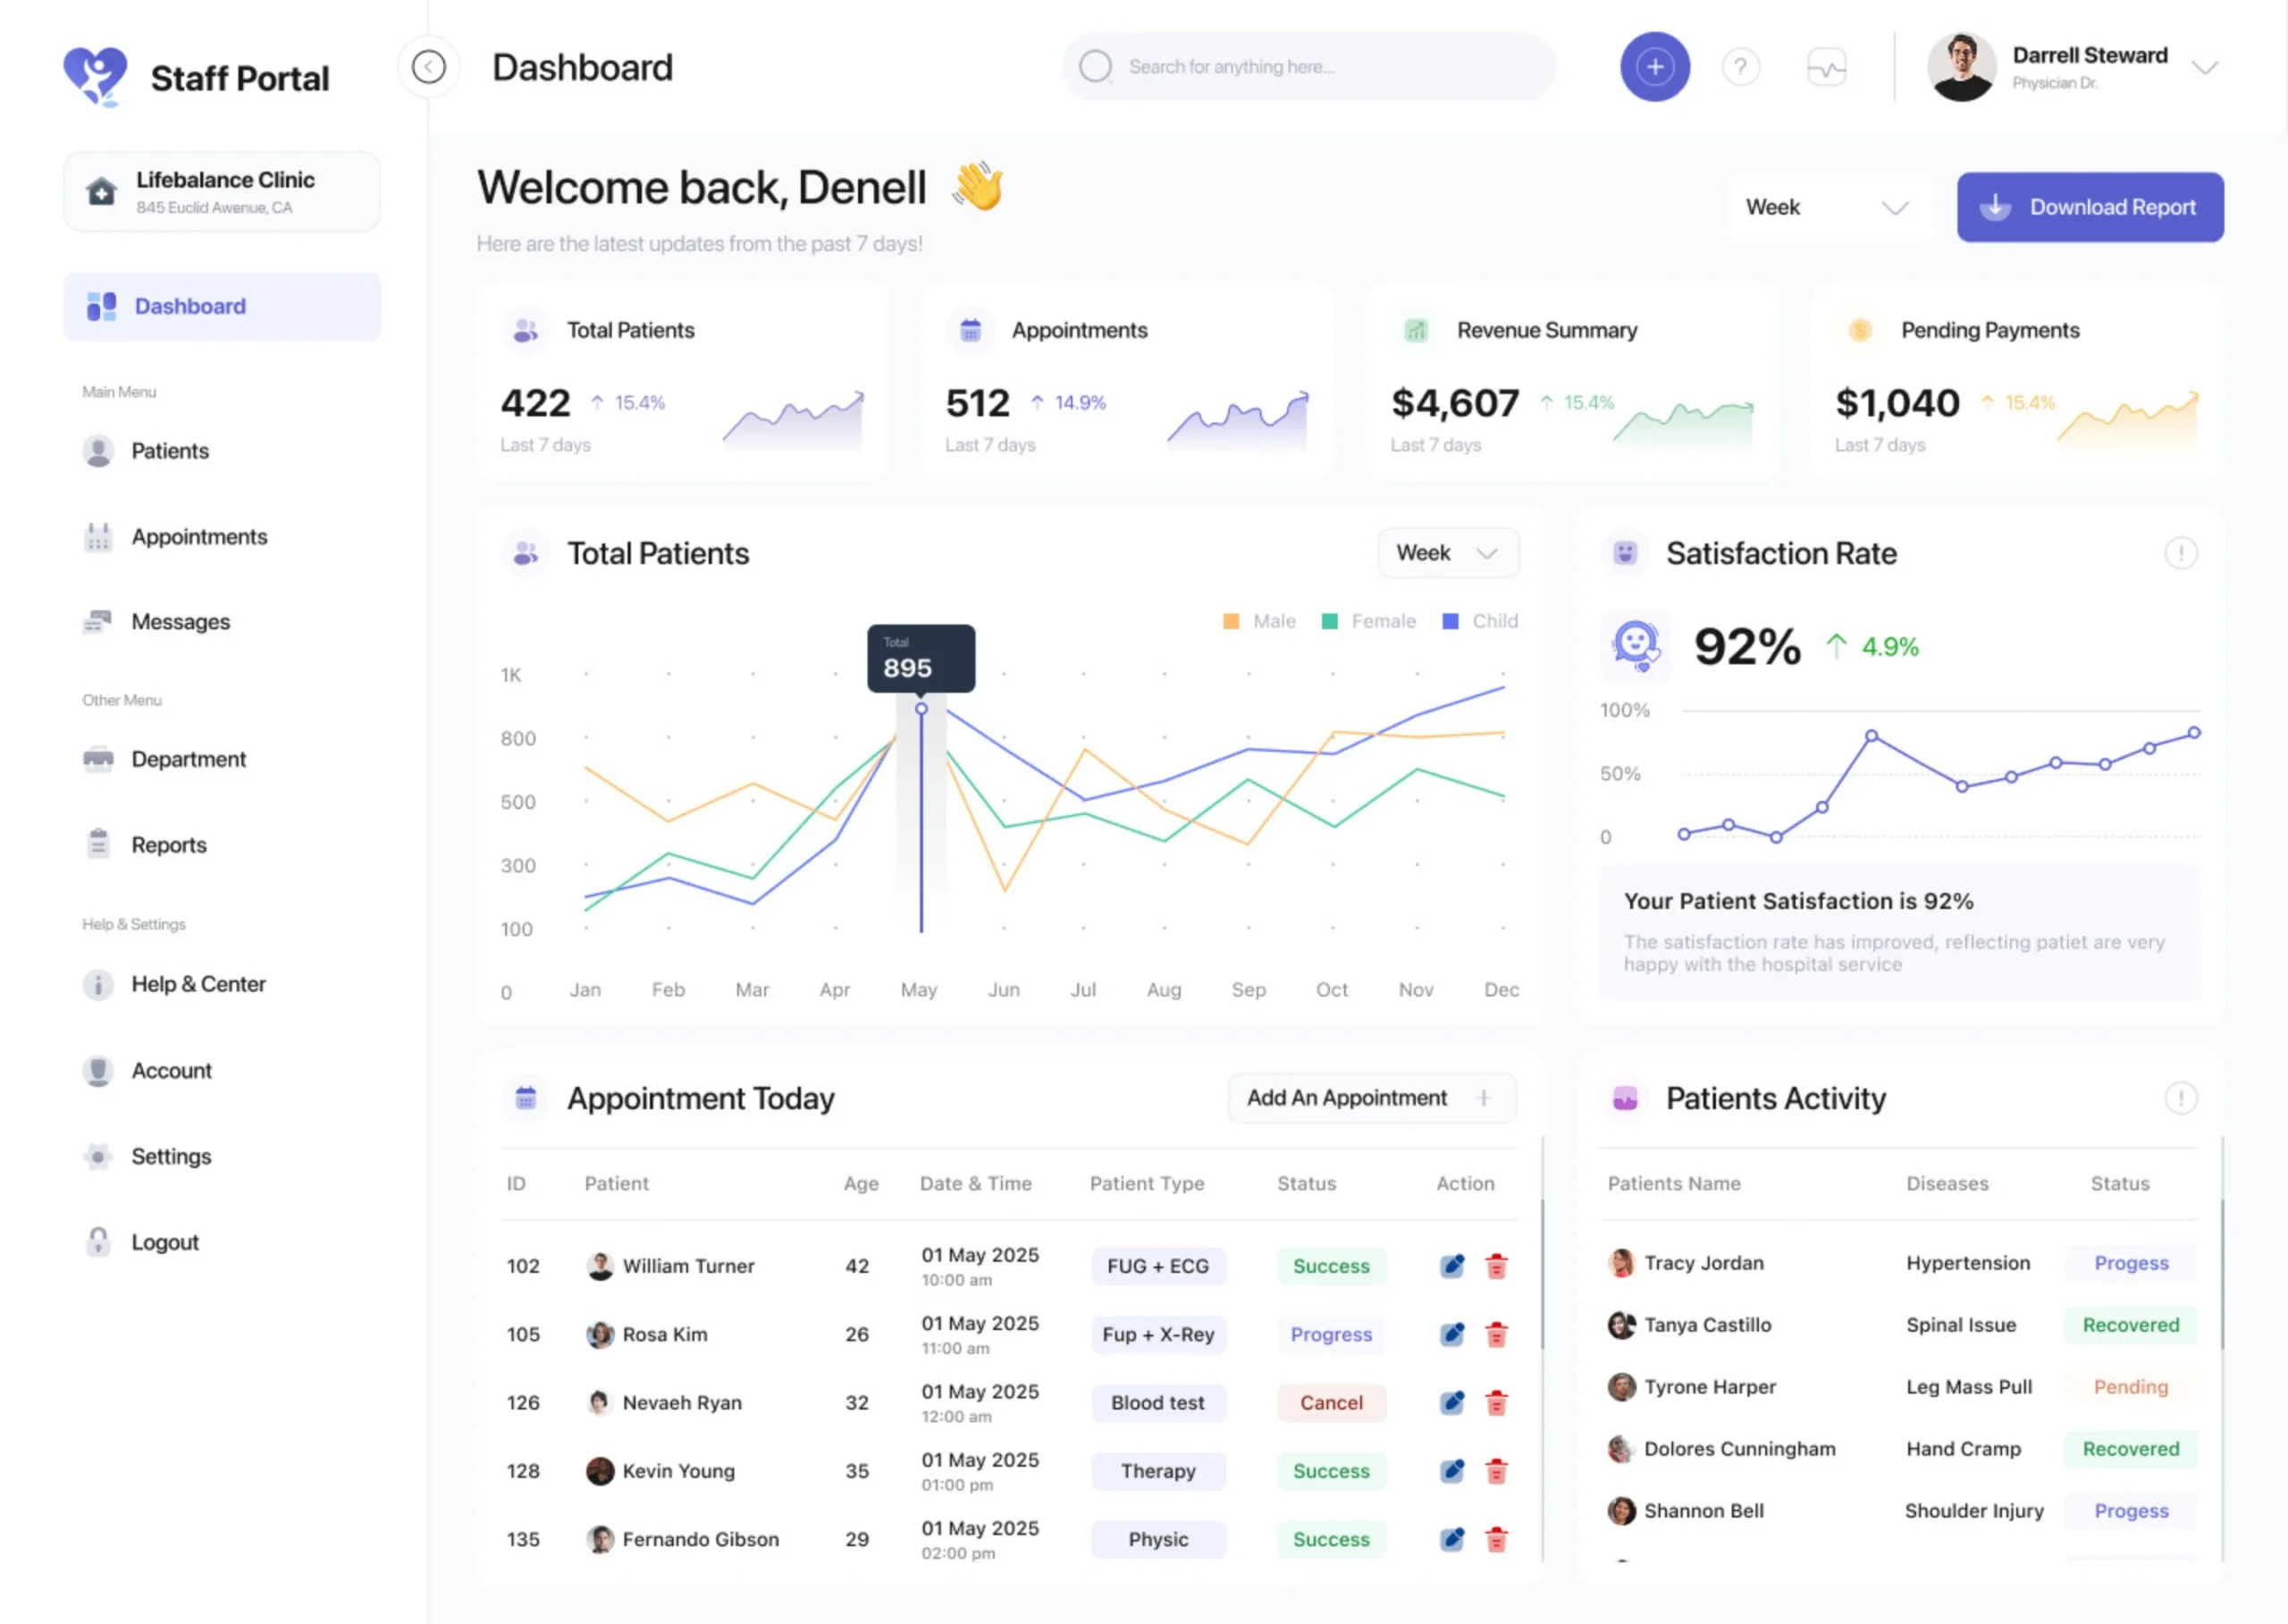The image size is (2288, 1624).
Task: Expand Darrell Steward profile menu
Action: coord(2204,67)
